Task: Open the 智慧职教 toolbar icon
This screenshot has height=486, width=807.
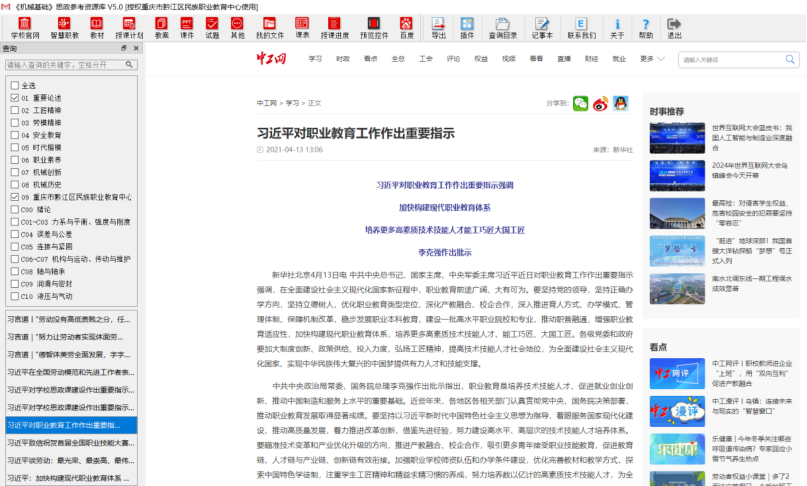Action: (64, 28)
